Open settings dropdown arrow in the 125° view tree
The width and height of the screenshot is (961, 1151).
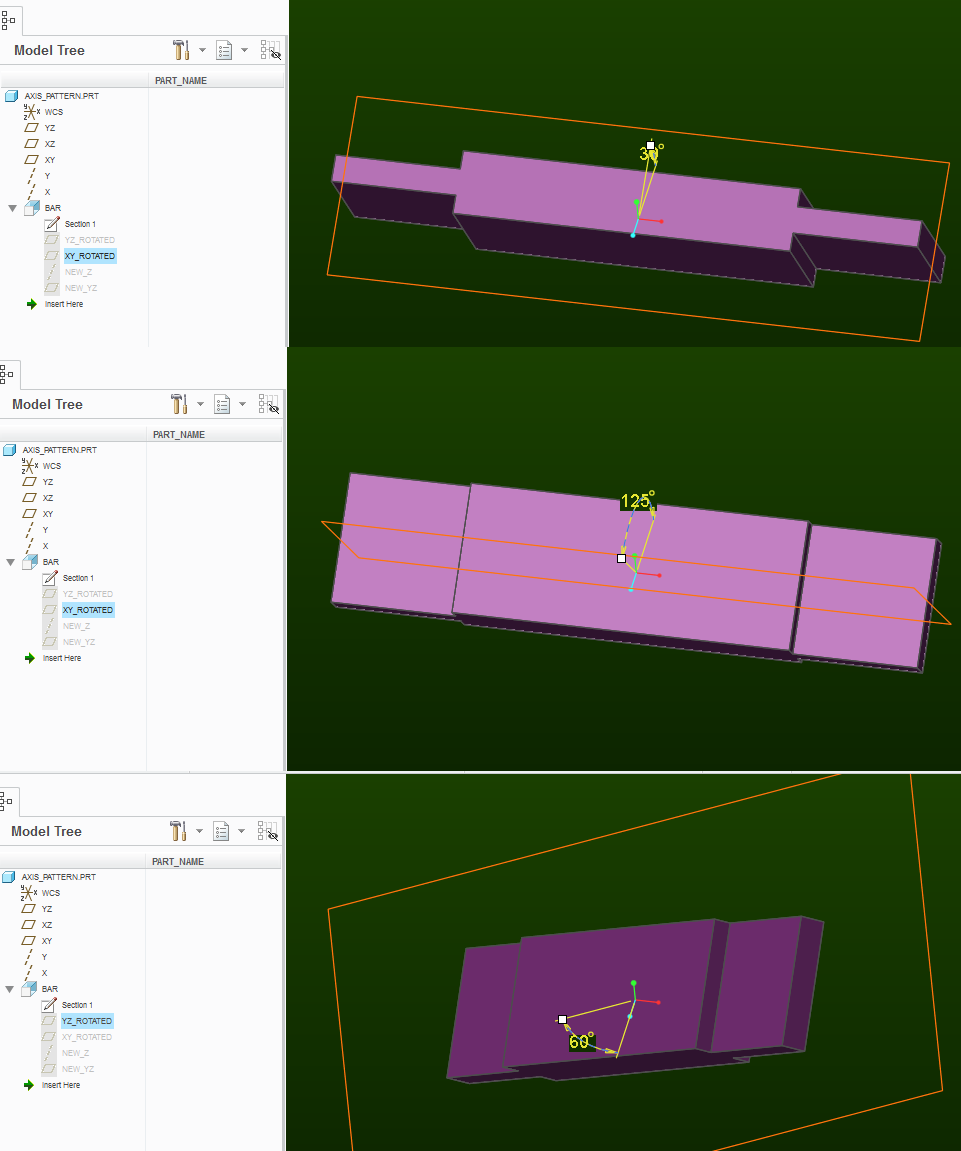click(x=200, y=404)
